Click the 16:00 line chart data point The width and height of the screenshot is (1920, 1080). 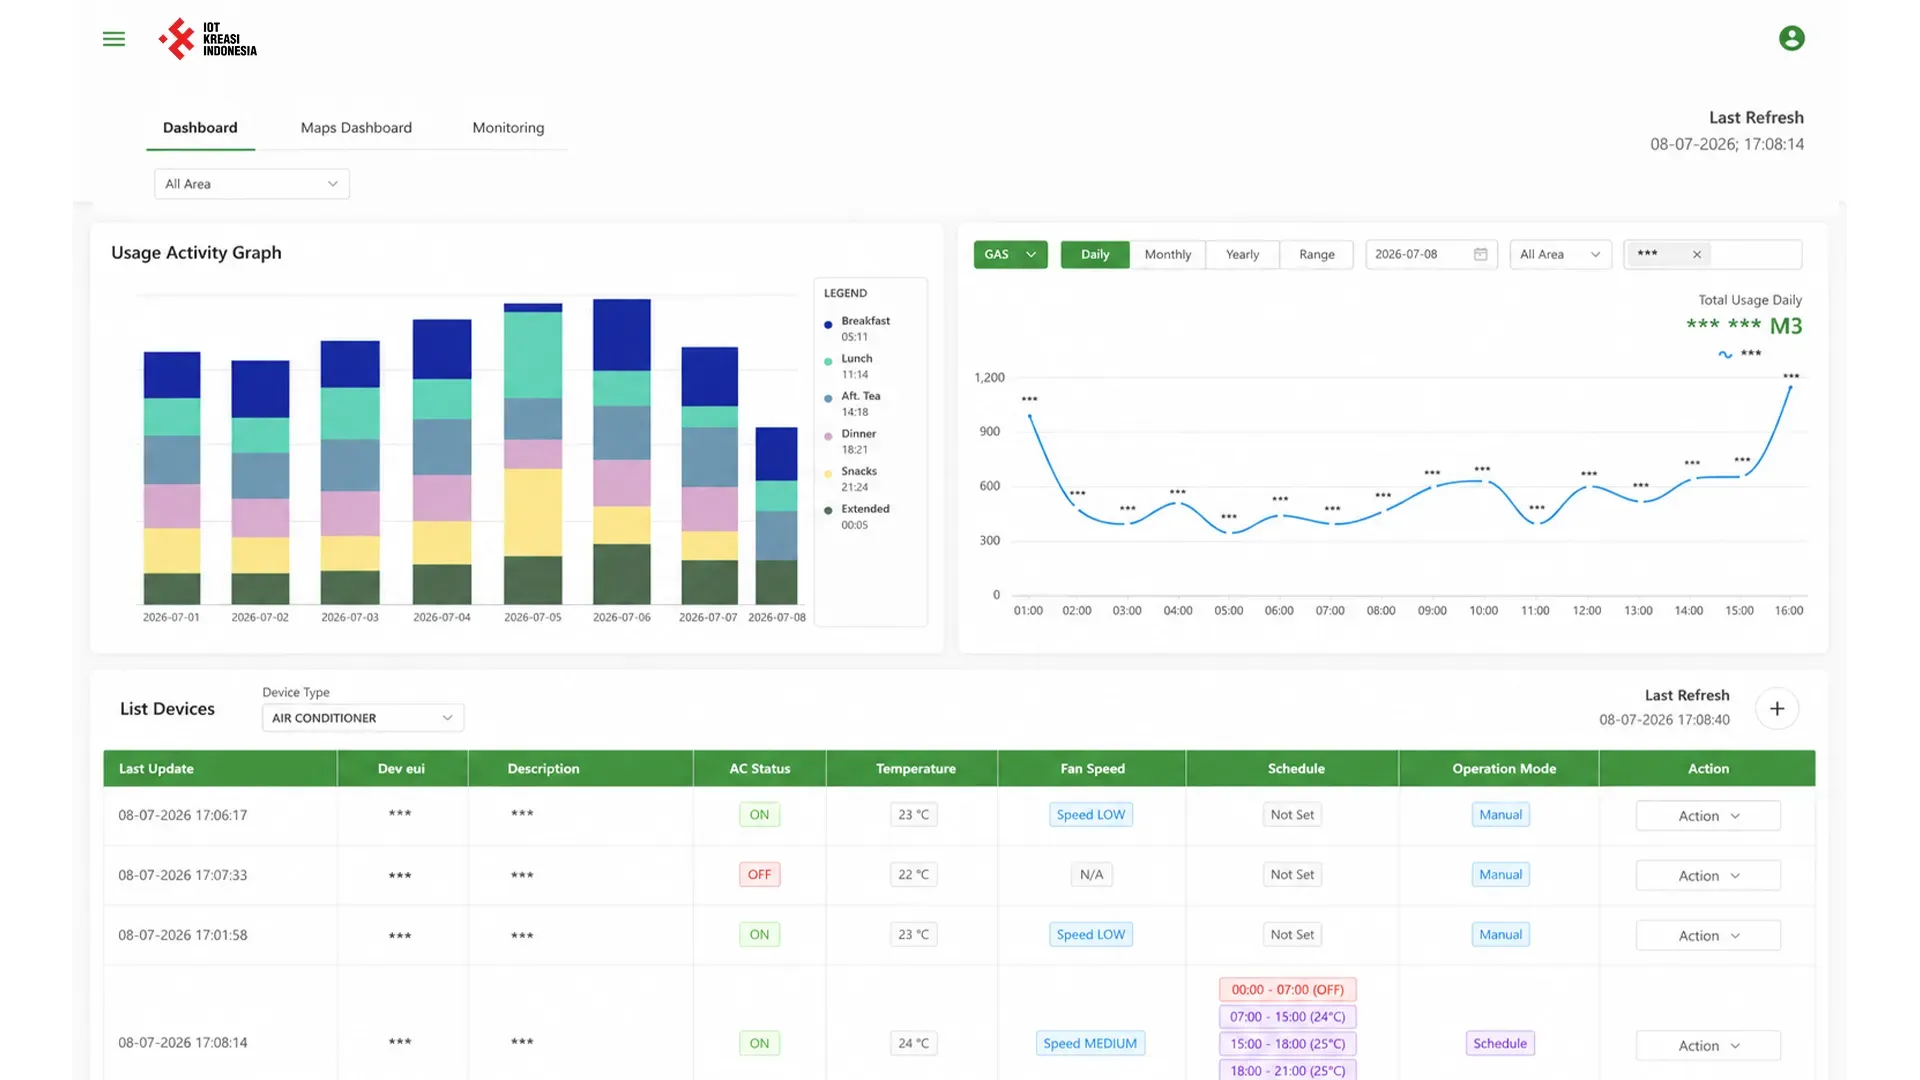(1790, 387)
